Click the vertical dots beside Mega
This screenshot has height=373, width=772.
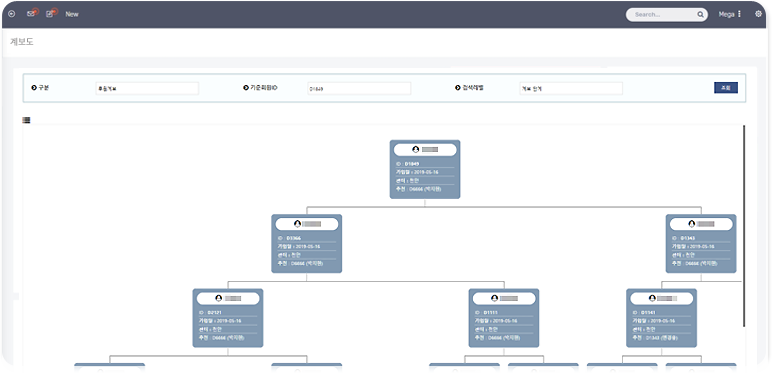(x=739, y=14)
